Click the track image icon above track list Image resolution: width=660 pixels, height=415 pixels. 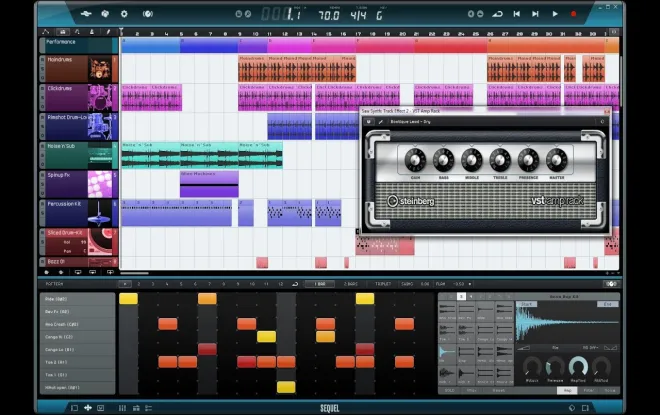(x=62, y=32)
